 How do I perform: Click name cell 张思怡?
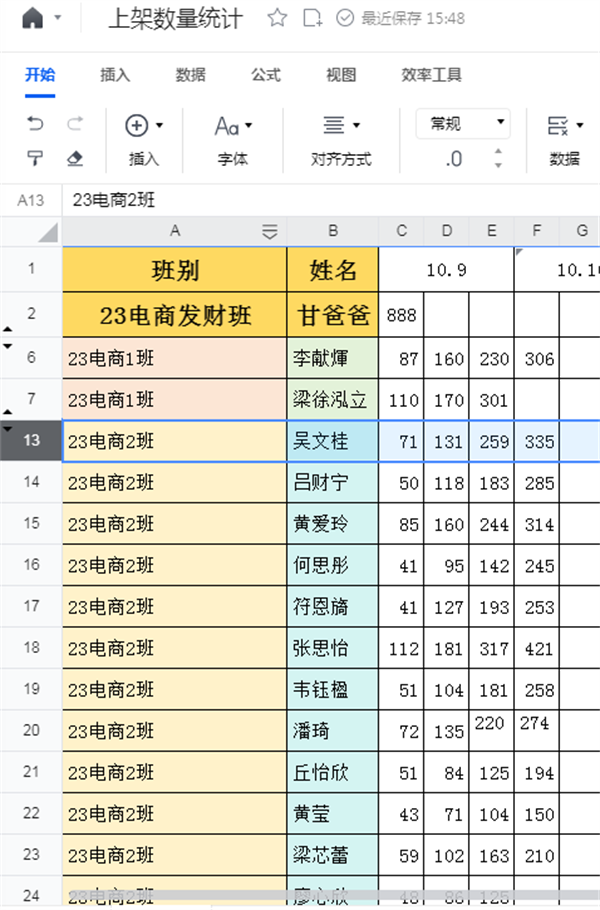tap(333, 648)
